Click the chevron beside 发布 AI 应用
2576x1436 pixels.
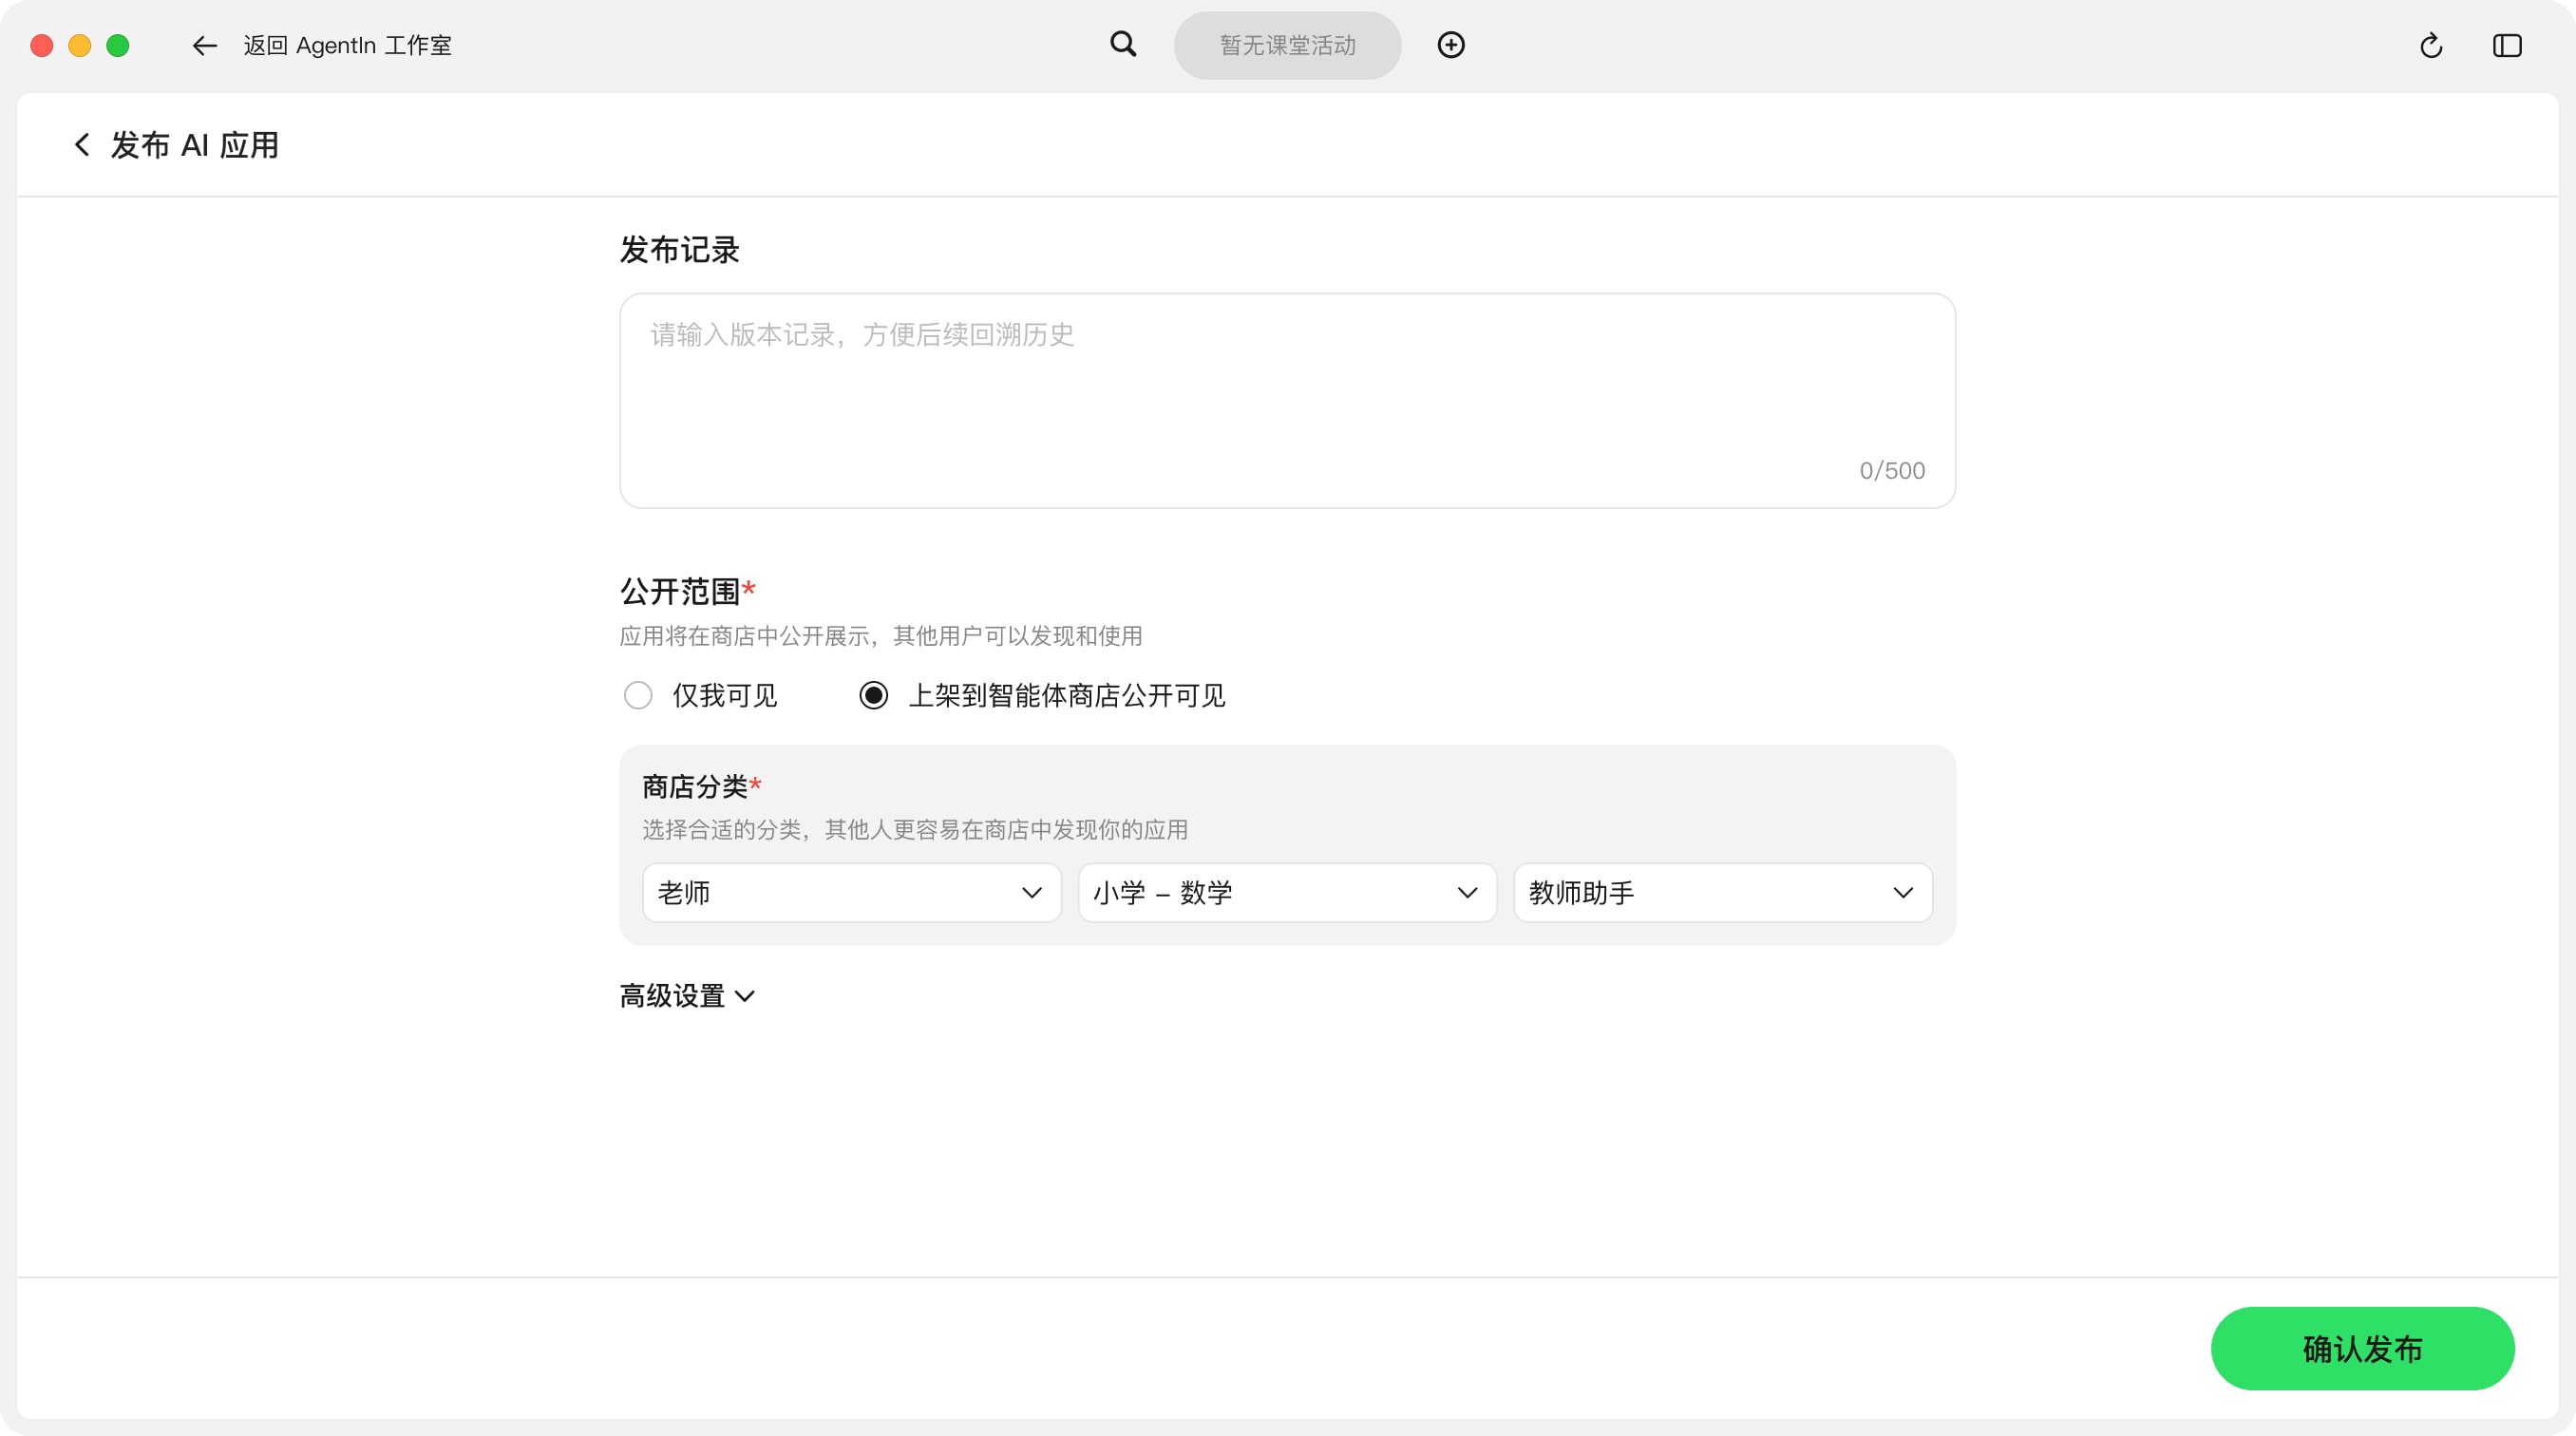coord(82,145)
